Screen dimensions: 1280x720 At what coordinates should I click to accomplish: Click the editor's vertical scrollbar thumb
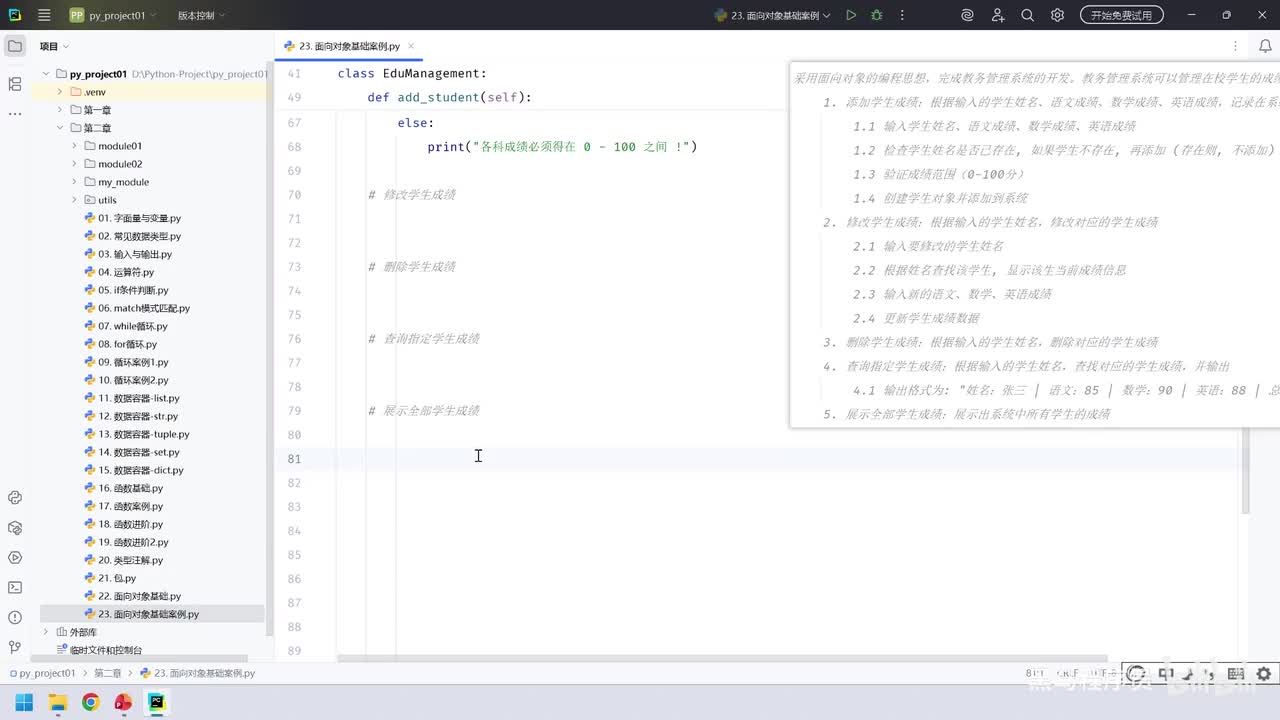coord(1245,470)
